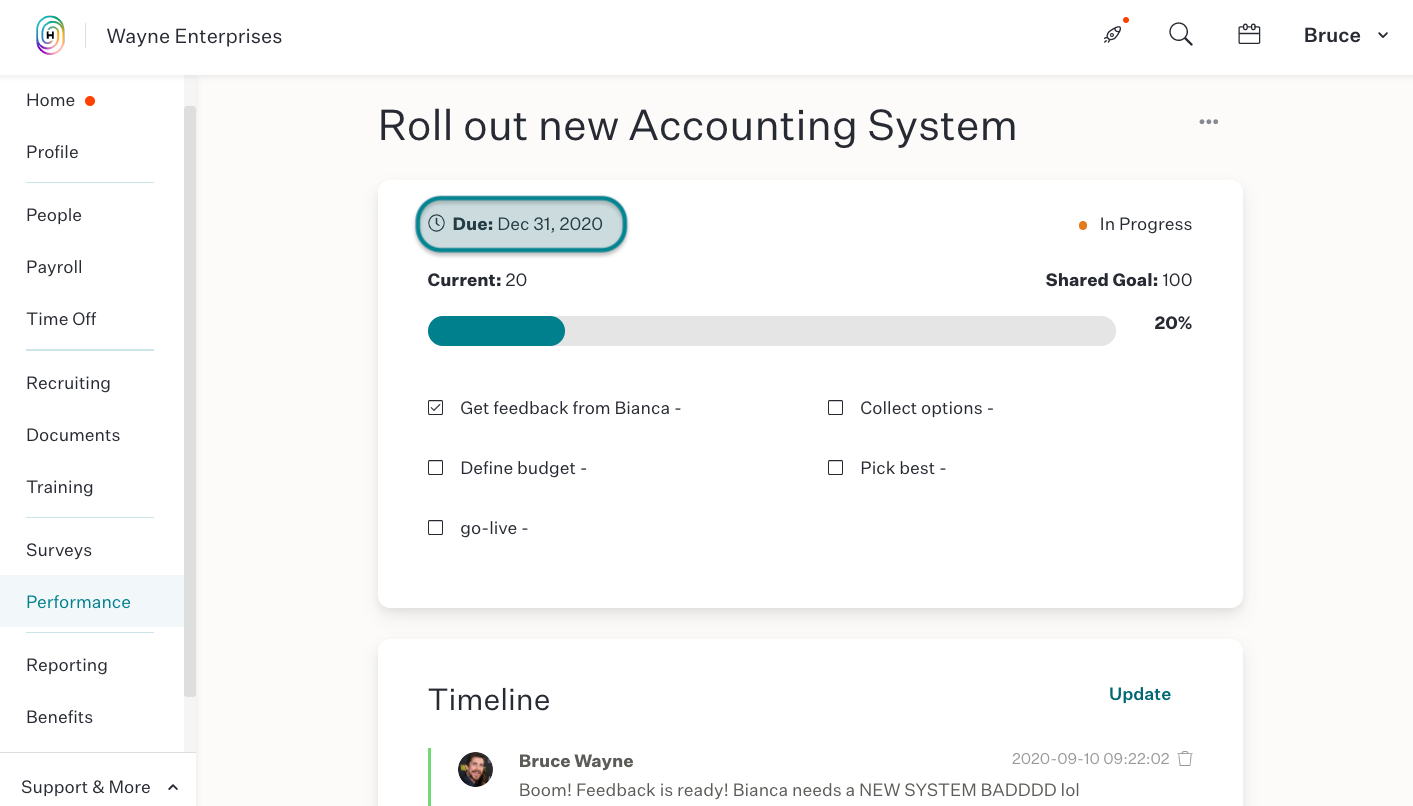The height and width of the screenshot is (806, 1413).
Task: Mark the go-live checkbox
Action: (x=436, y=528)
